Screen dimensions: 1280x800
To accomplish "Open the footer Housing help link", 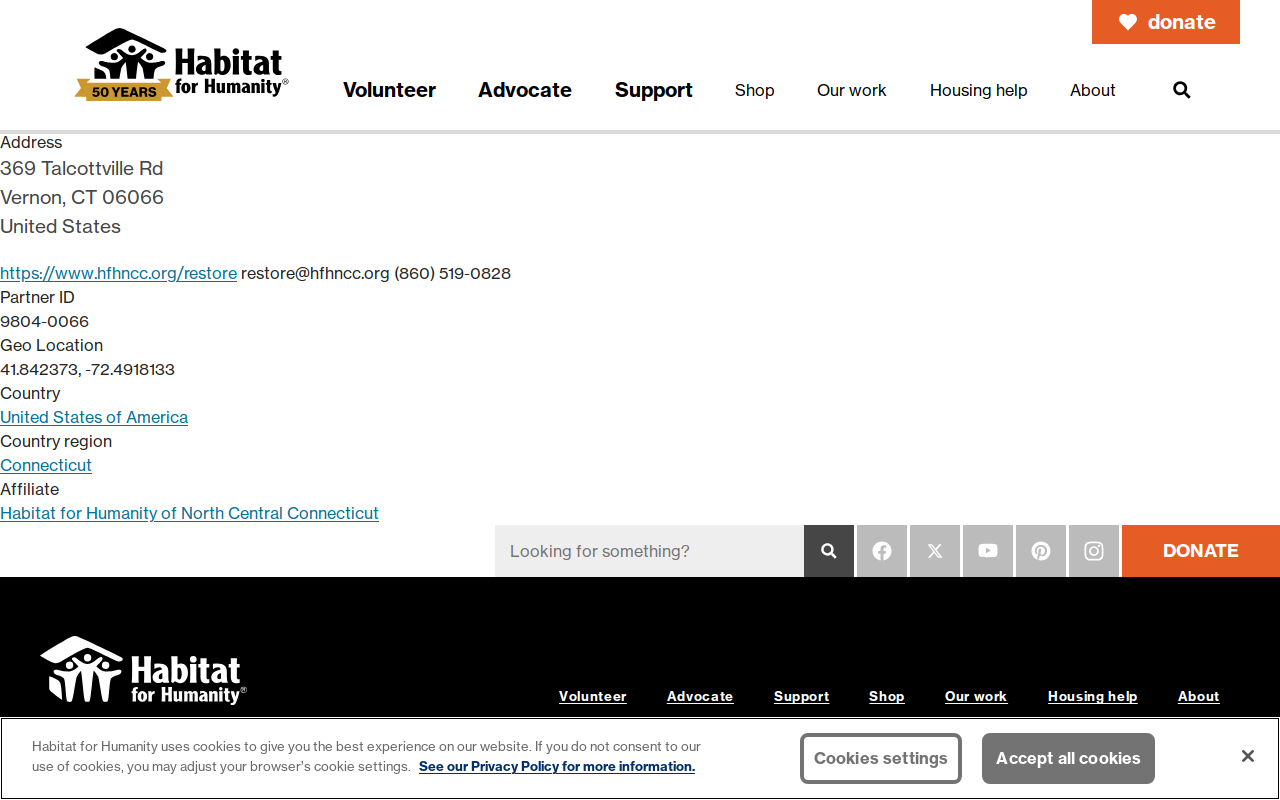I will pyautogui.click(x=1093, y=696).
